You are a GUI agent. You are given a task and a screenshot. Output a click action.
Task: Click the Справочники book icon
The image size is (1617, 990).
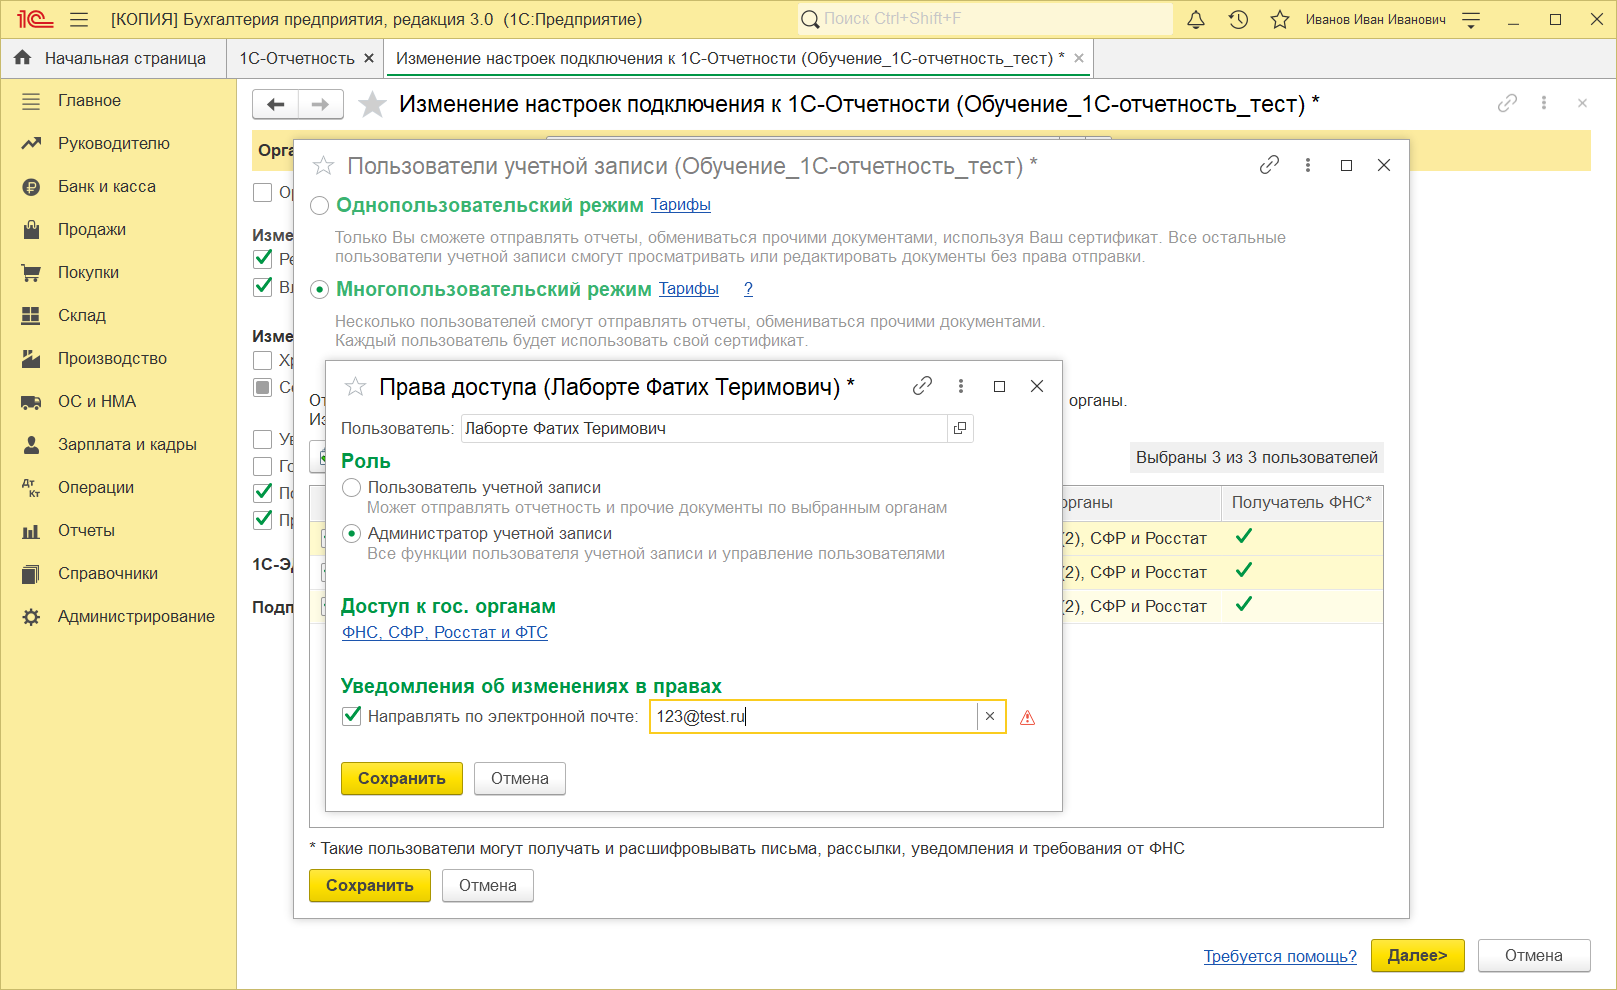pos(31,574)
